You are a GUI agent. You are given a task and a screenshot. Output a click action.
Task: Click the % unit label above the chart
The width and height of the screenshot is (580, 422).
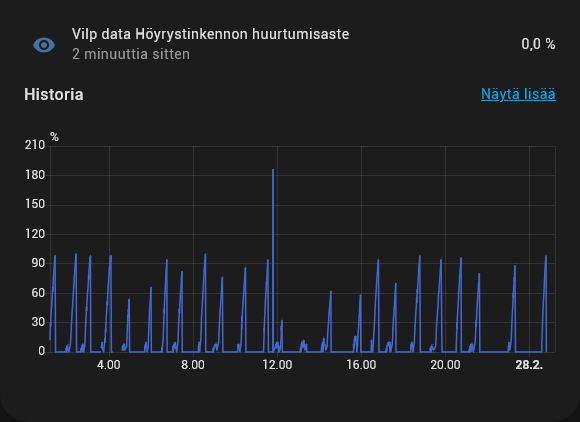[54, 137]
